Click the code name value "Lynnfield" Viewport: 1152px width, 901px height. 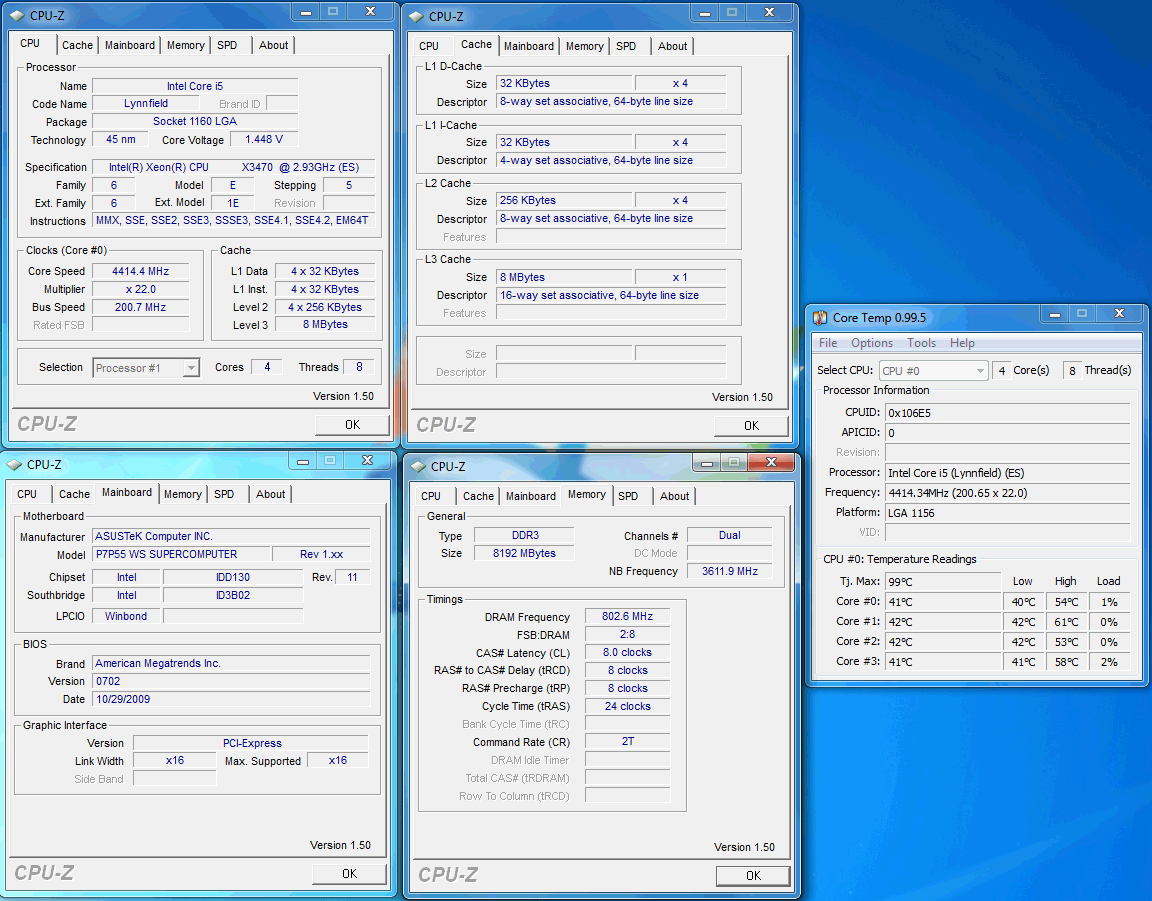tap(145, 104)
